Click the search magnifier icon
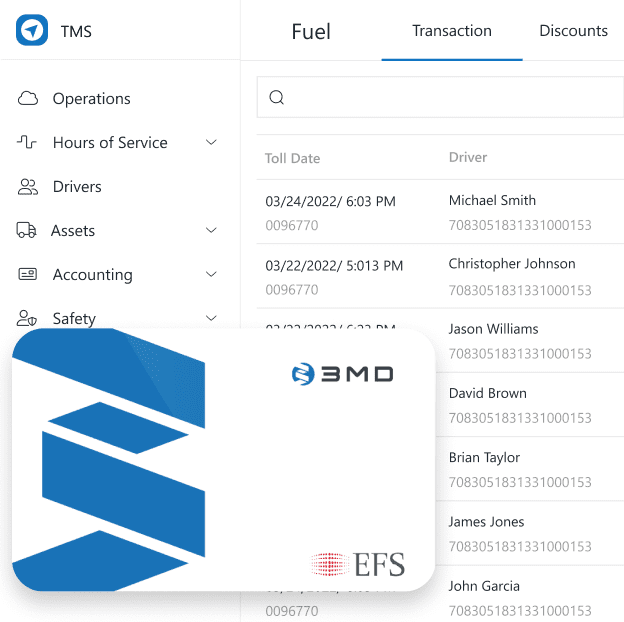The image size is (624, 622). pos(277,97)
